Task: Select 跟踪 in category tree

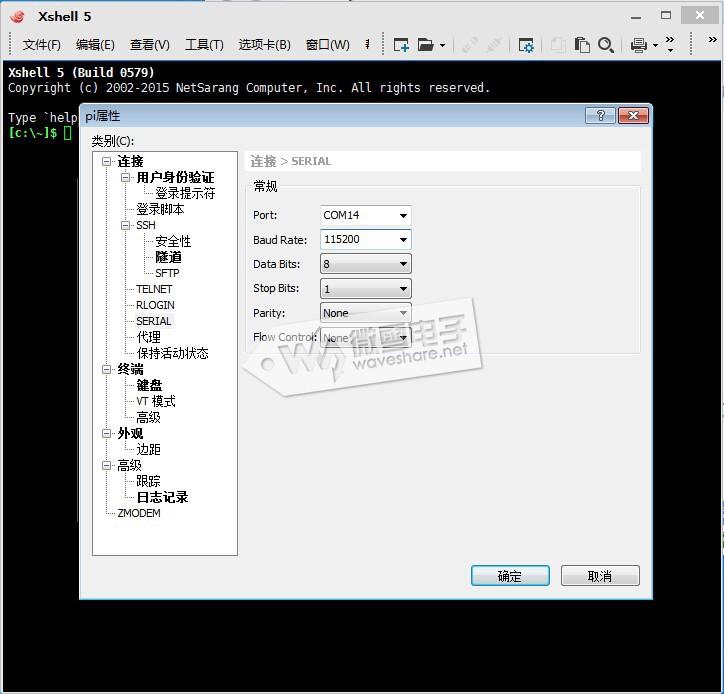Action: (148, 481)
